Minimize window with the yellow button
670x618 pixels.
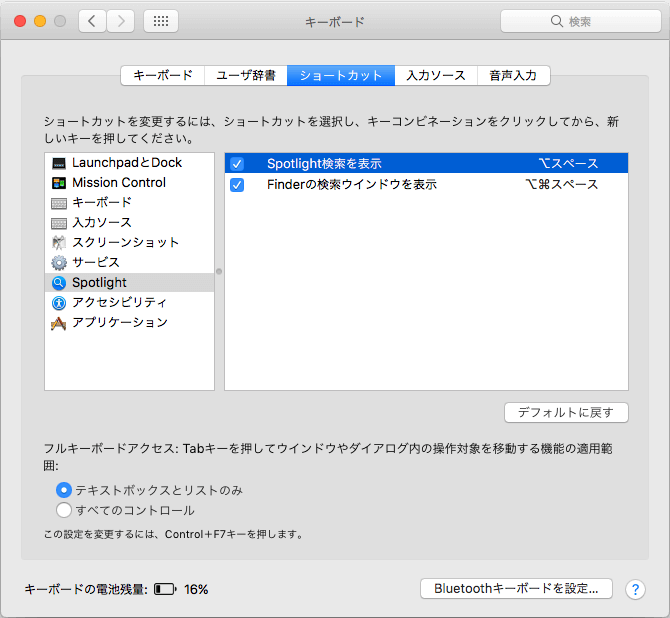[40, 21]
